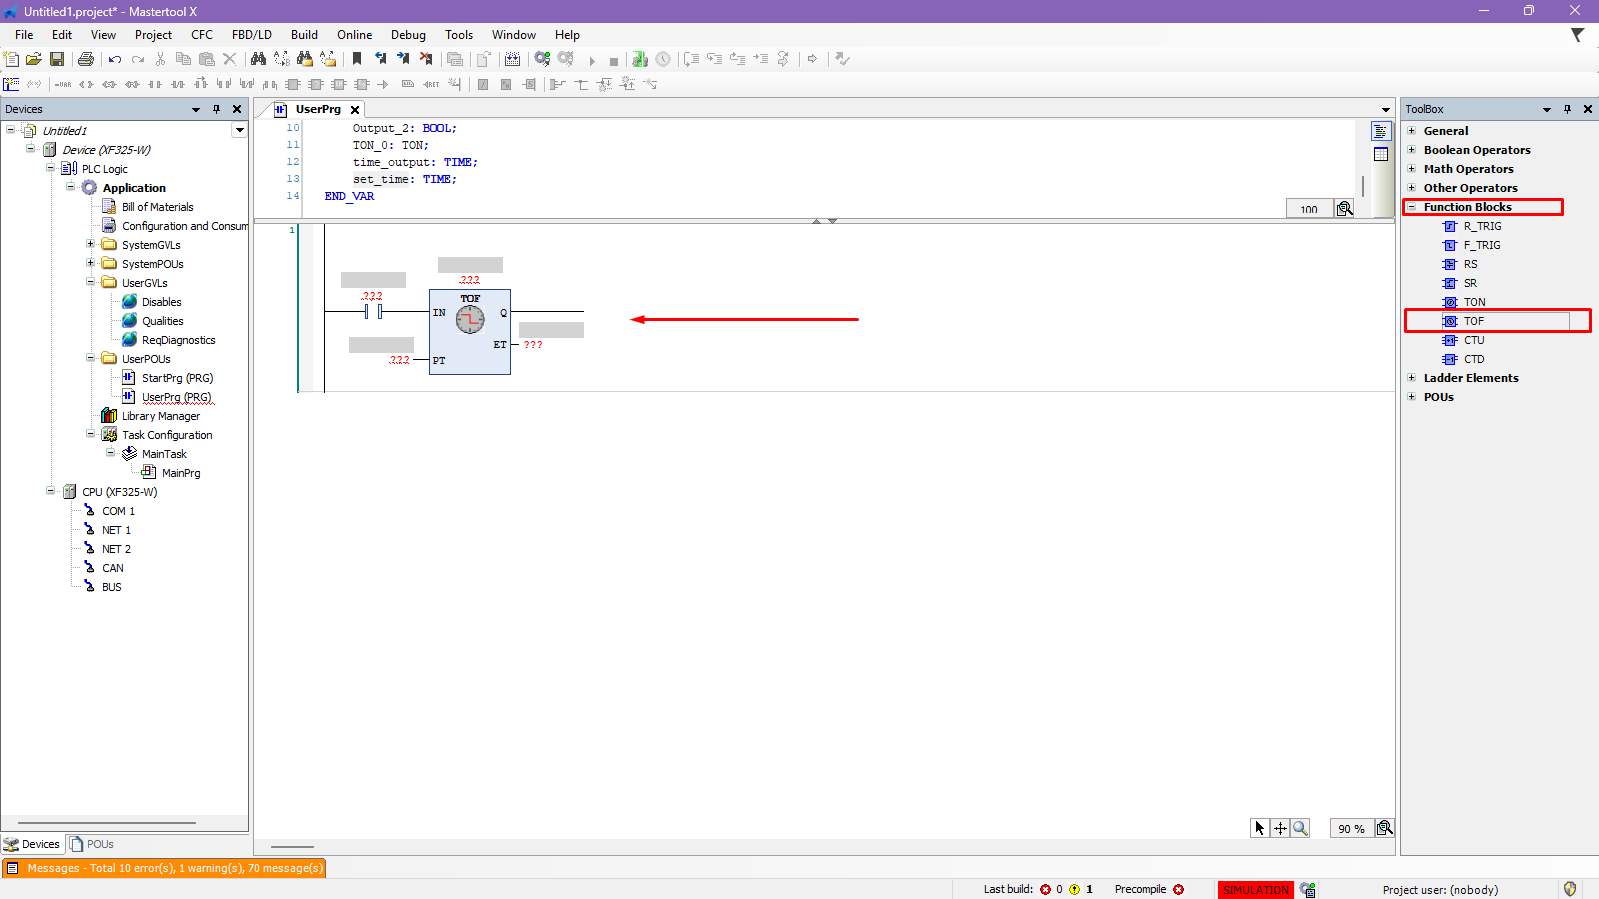This screenshot has height=899, width=1599.
Task: Expand the Ladder Elements category
Action: pyautogui.click(x=1412, y=378)
